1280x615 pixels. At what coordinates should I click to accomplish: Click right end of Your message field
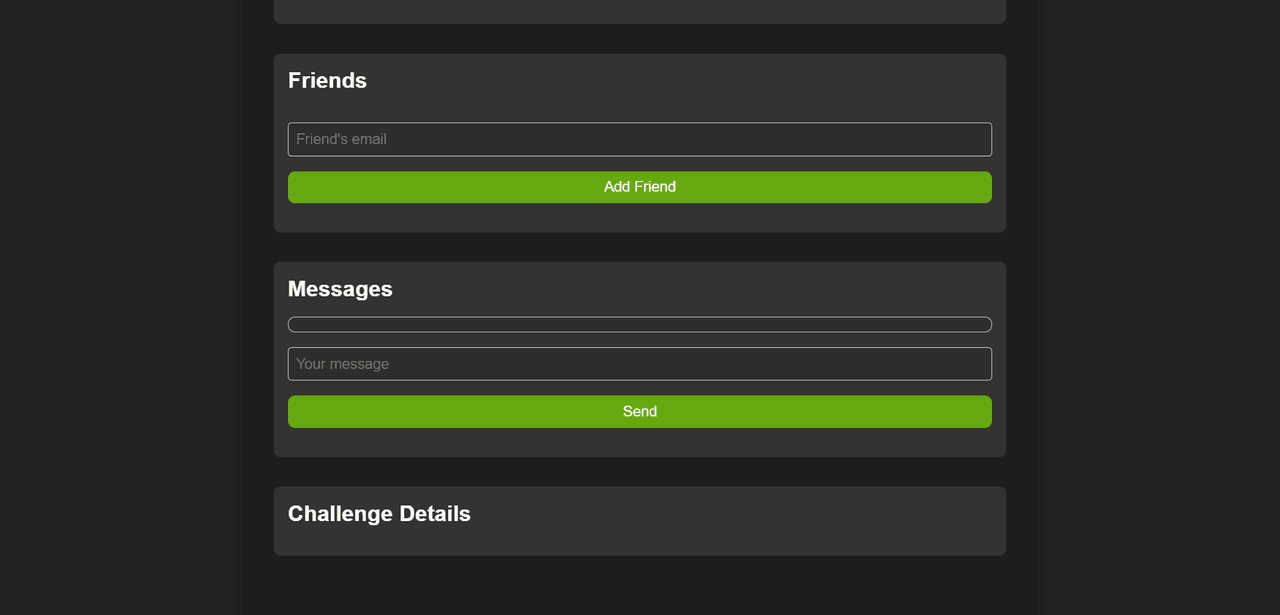(x=975, y=364)
